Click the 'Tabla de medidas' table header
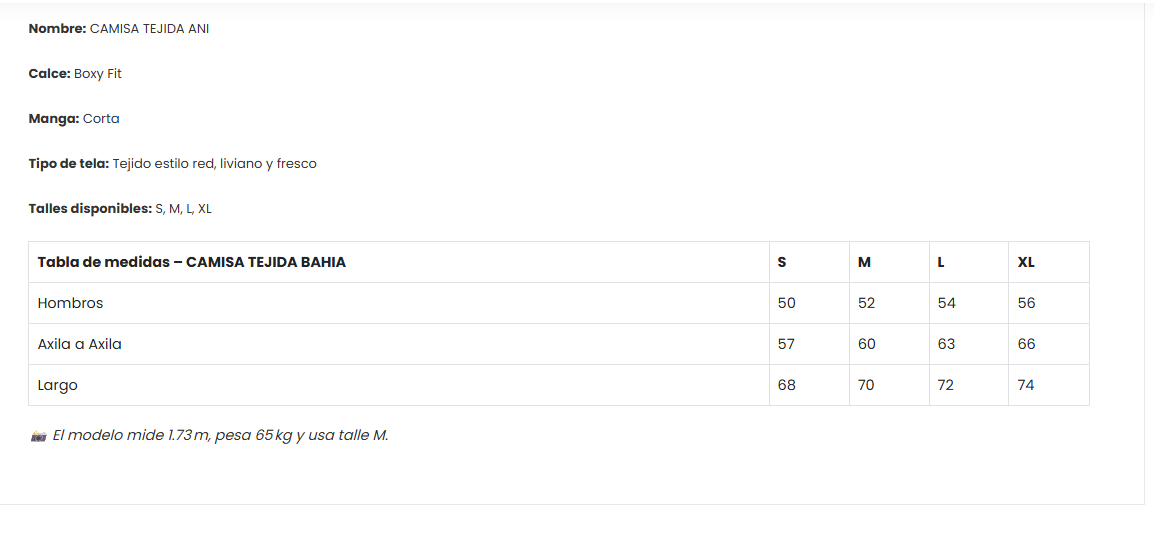Image resolution: width=1154 pixels, height=550 pixels. coord(192,262)
